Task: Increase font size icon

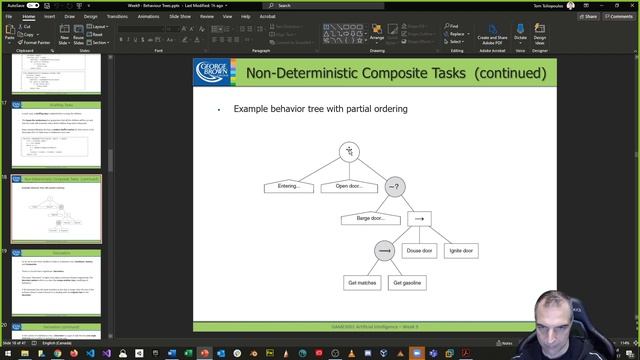Action: (184, 29)
